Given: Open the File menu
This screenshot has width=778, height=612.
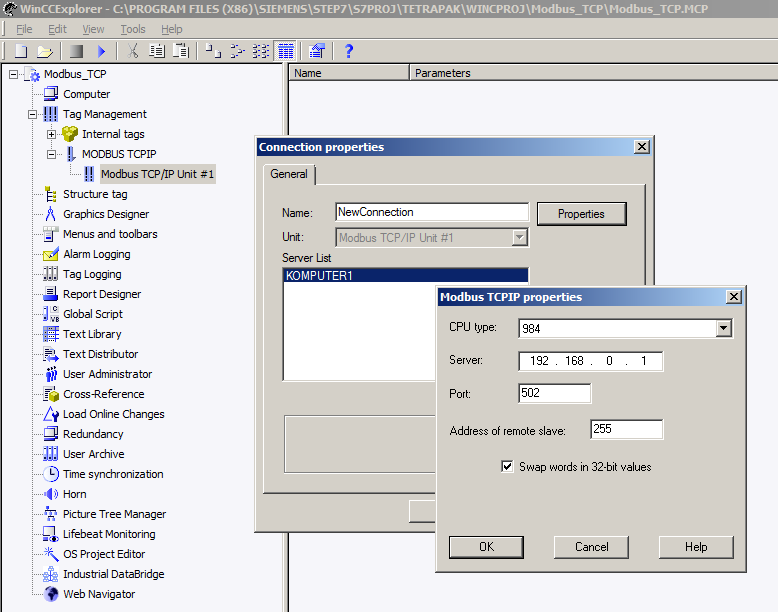Looking at the screenshot, I should pos(24,29).
